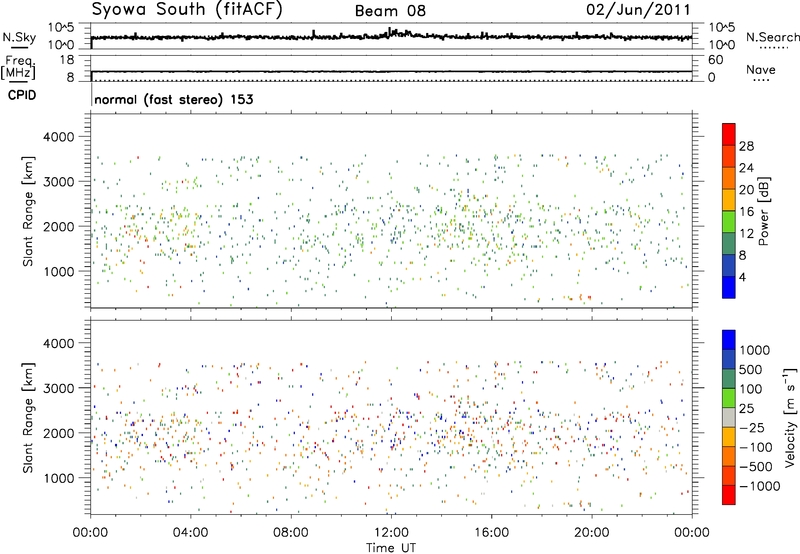800x554 pixels.
Task: Click the date '02/Jun/2011'
Action: click(x=638, y=9)
